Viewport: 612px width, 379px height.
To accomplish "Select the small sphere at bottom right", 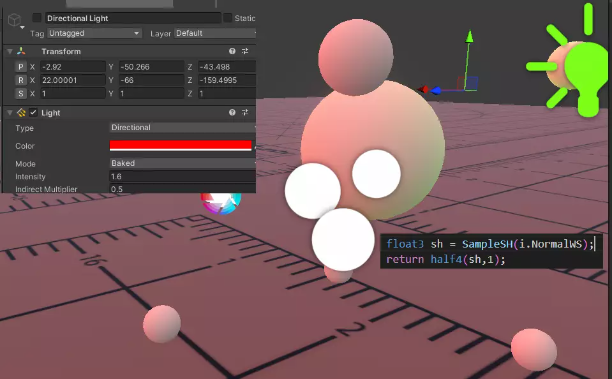I will coord(534,350).
